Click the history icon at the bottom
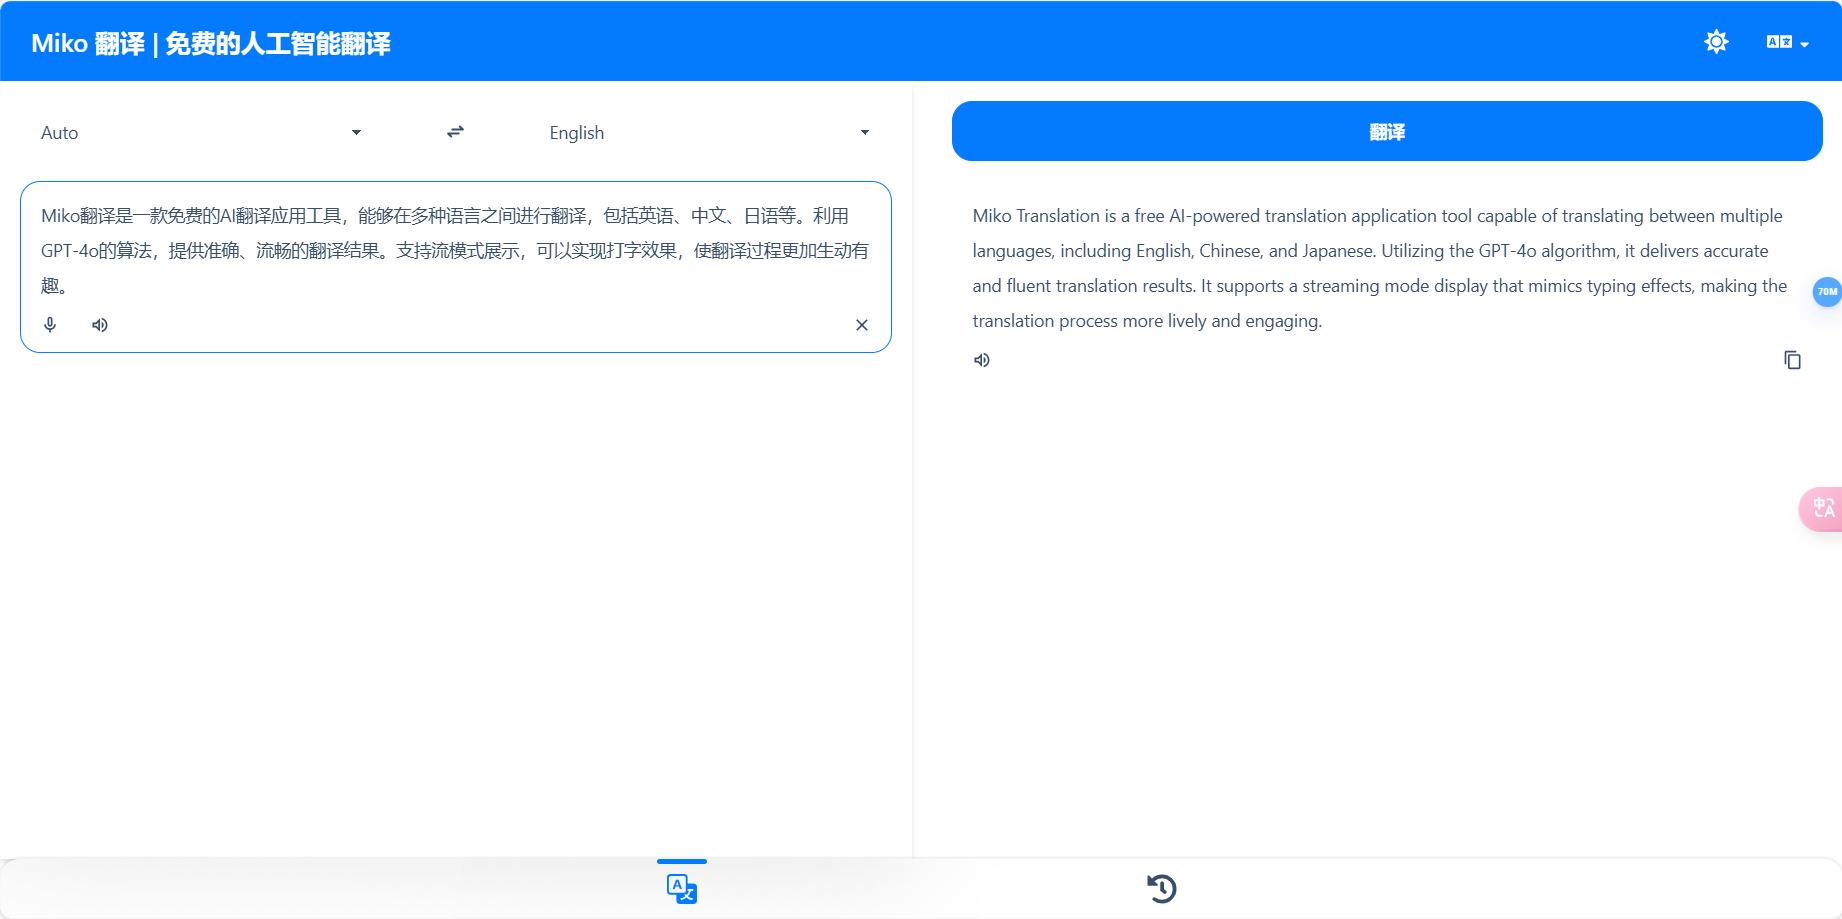The image size is (1842, 919). coord(1162,887)
